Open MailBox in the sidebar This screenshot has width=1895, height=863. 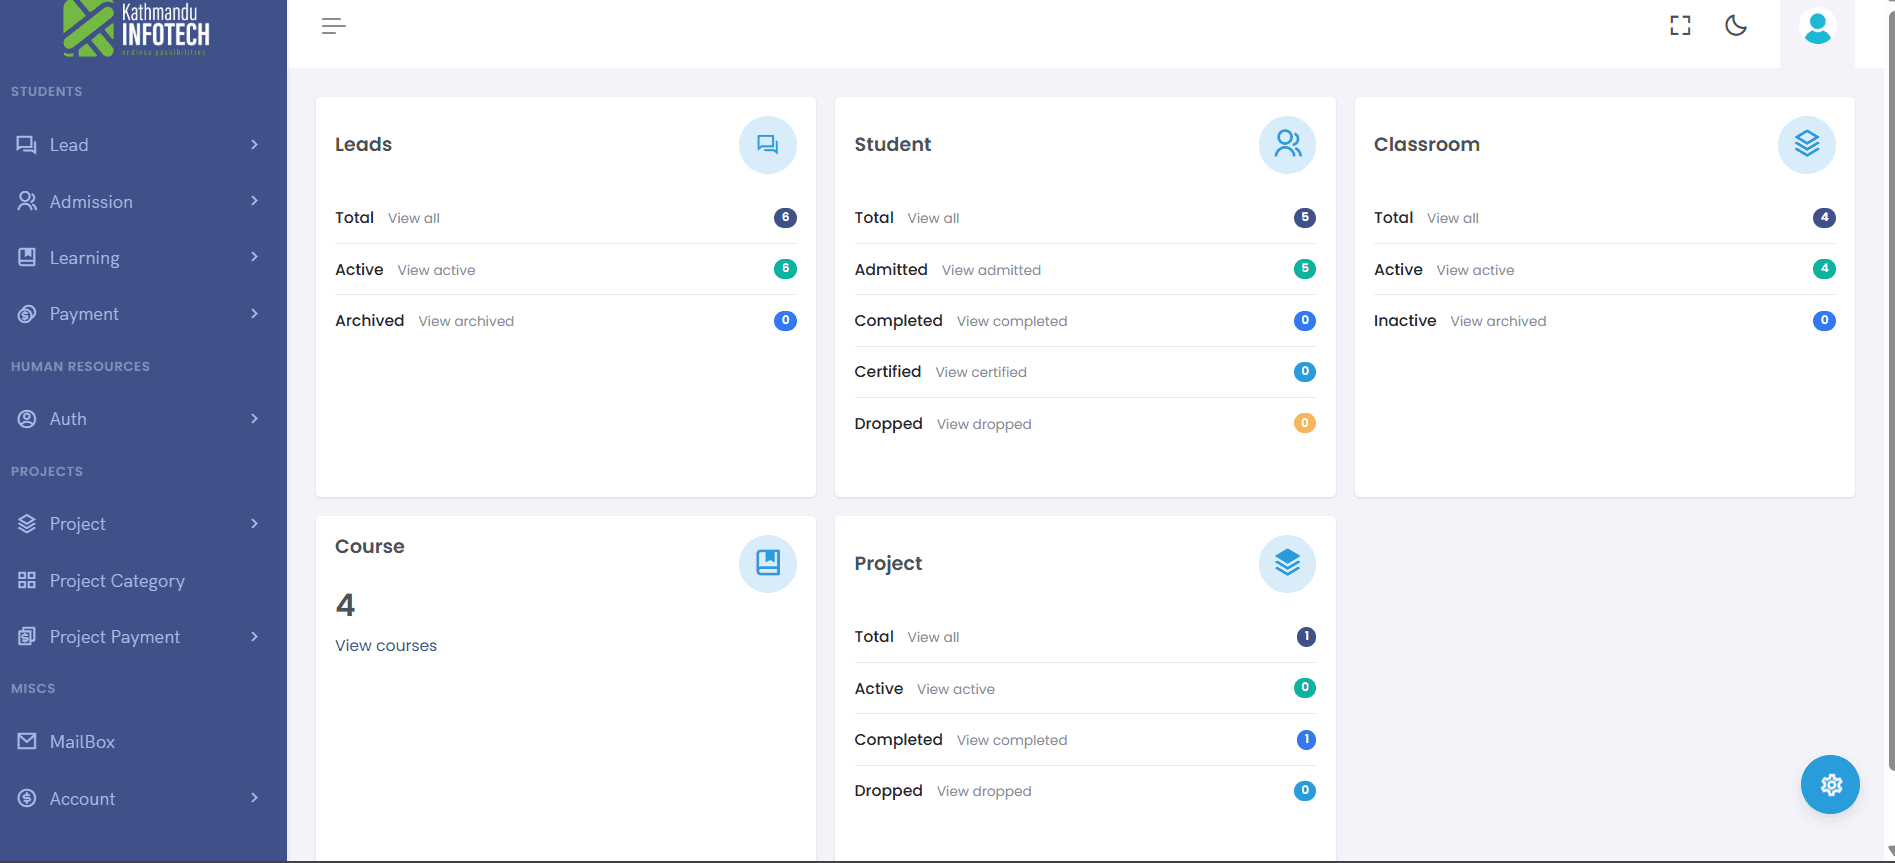82,742
